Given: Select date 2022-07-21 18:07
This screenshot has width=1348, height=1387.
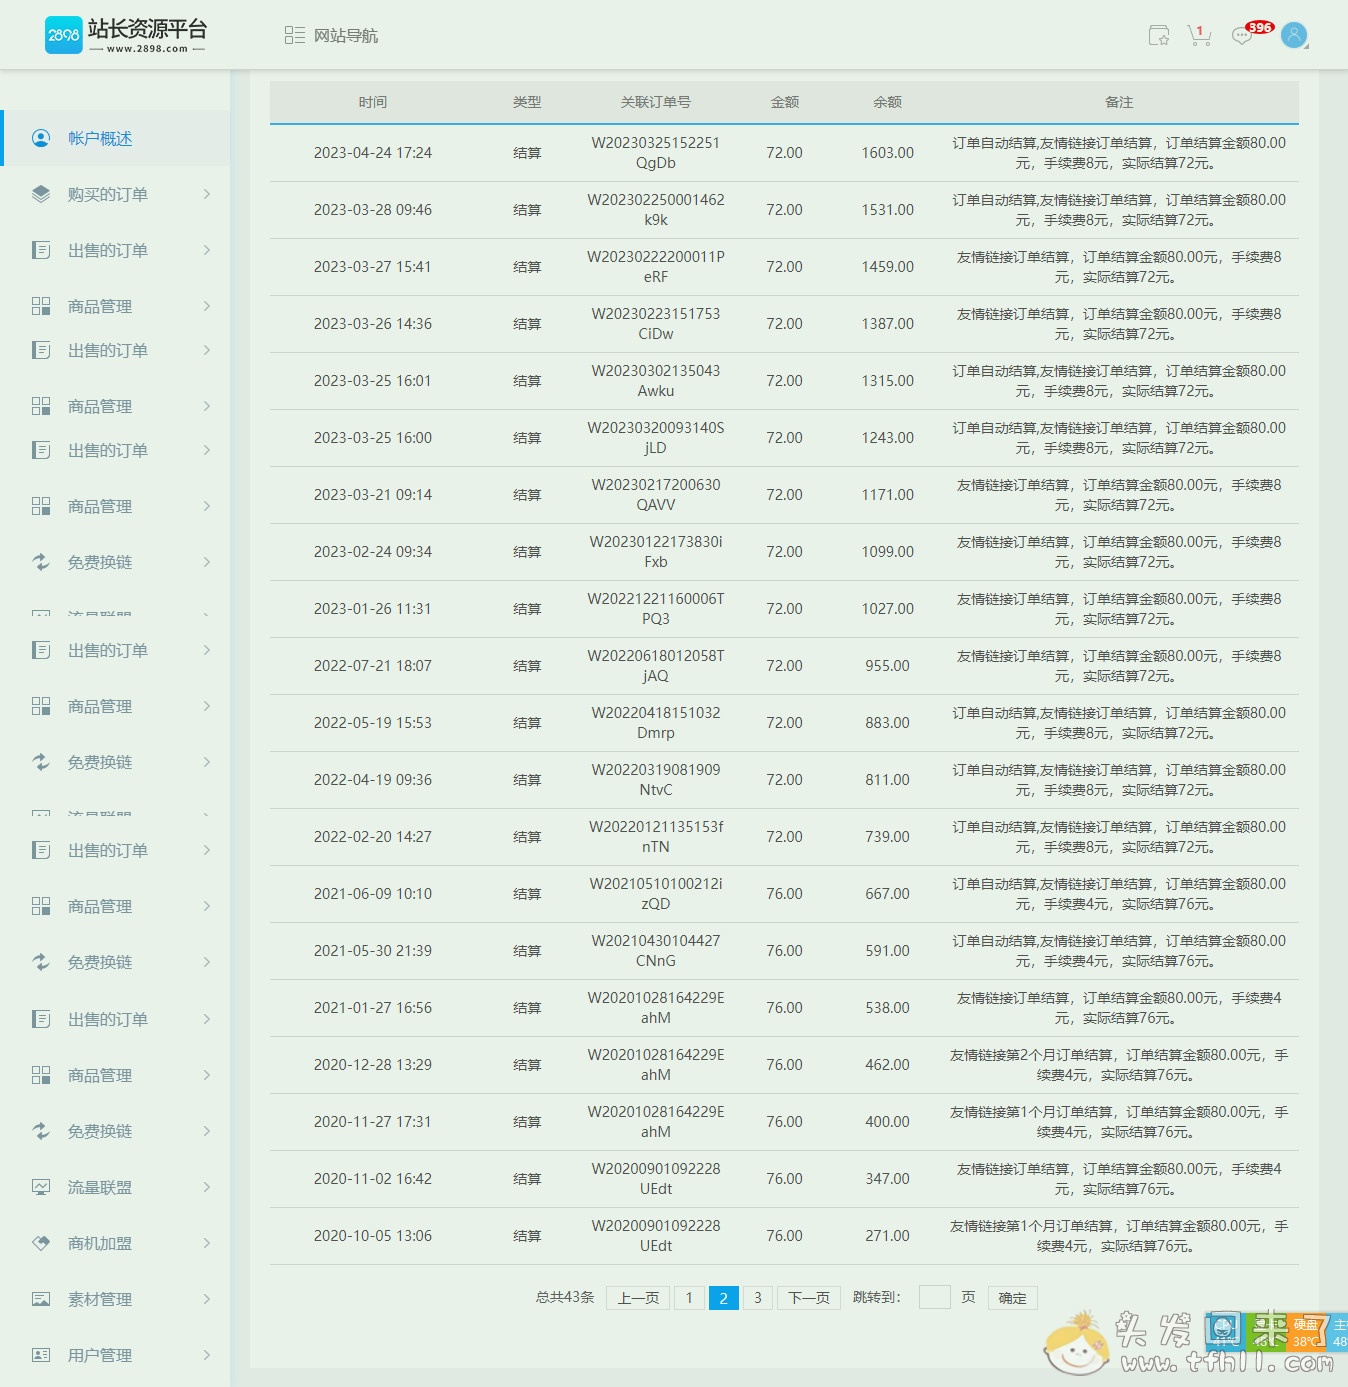Looking at the screenshot, I should point(373,666).
